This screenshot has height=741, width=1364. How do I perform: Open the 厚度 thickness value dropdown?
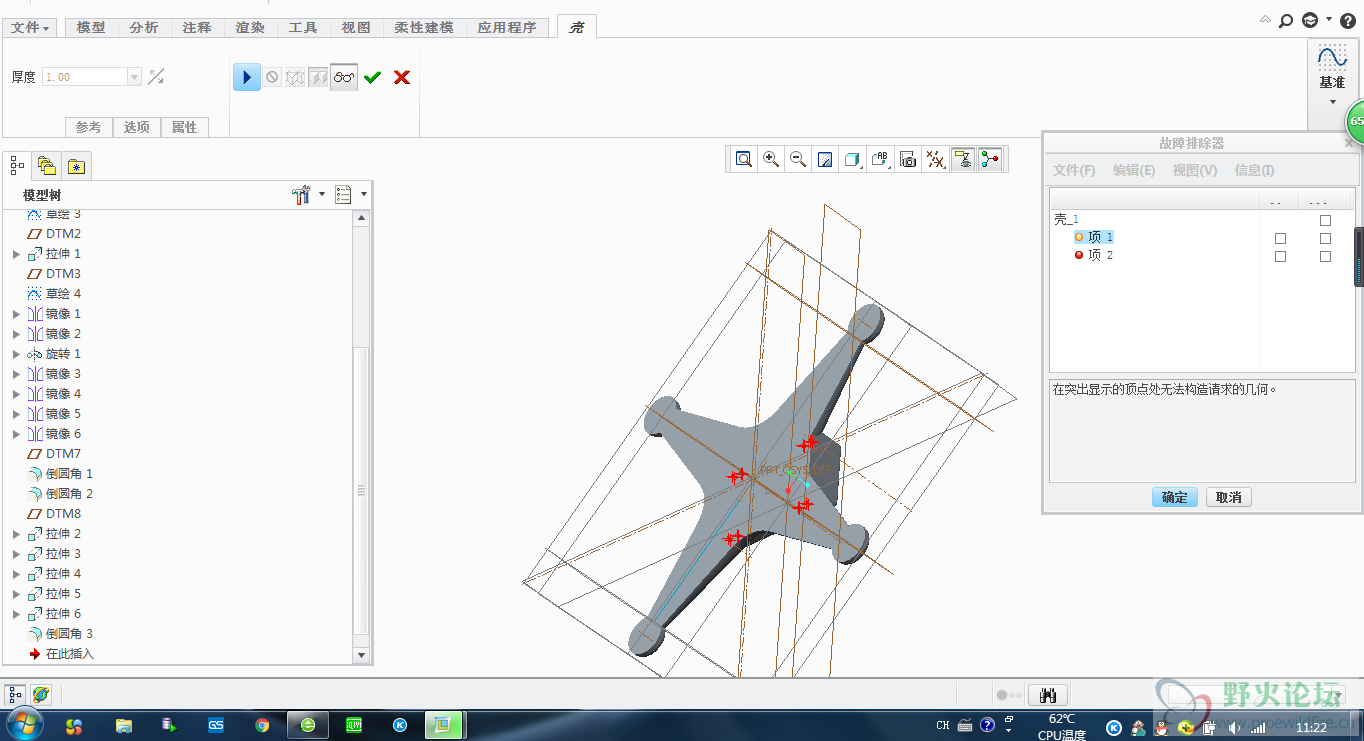[x=135, y=77]
